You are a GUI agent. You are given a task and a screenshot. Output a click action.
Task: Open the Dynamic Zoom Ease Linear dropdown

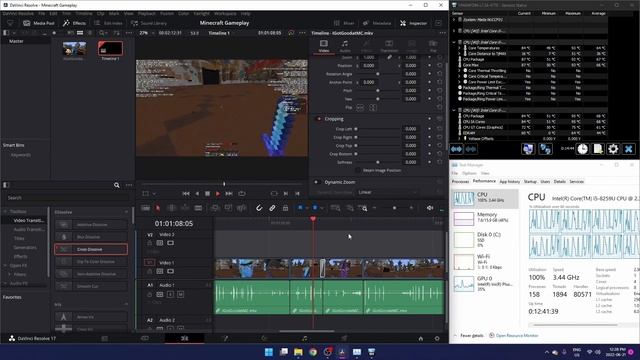tap(388, 192)
